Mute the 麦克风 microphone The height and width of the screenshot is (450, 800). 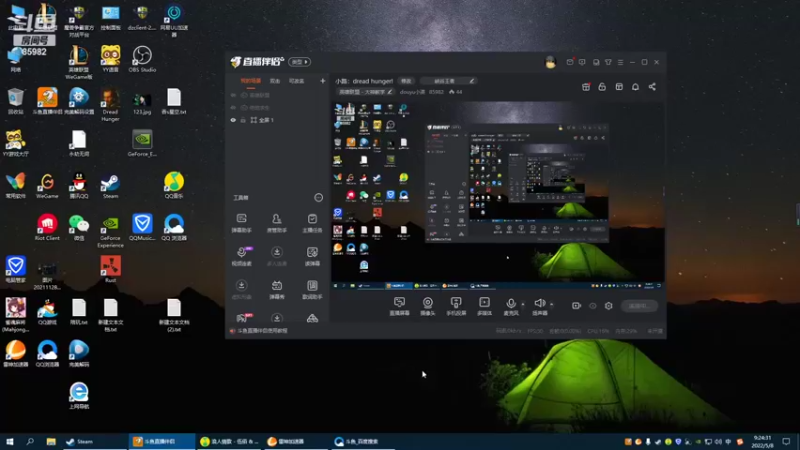[x=511, y=306]
